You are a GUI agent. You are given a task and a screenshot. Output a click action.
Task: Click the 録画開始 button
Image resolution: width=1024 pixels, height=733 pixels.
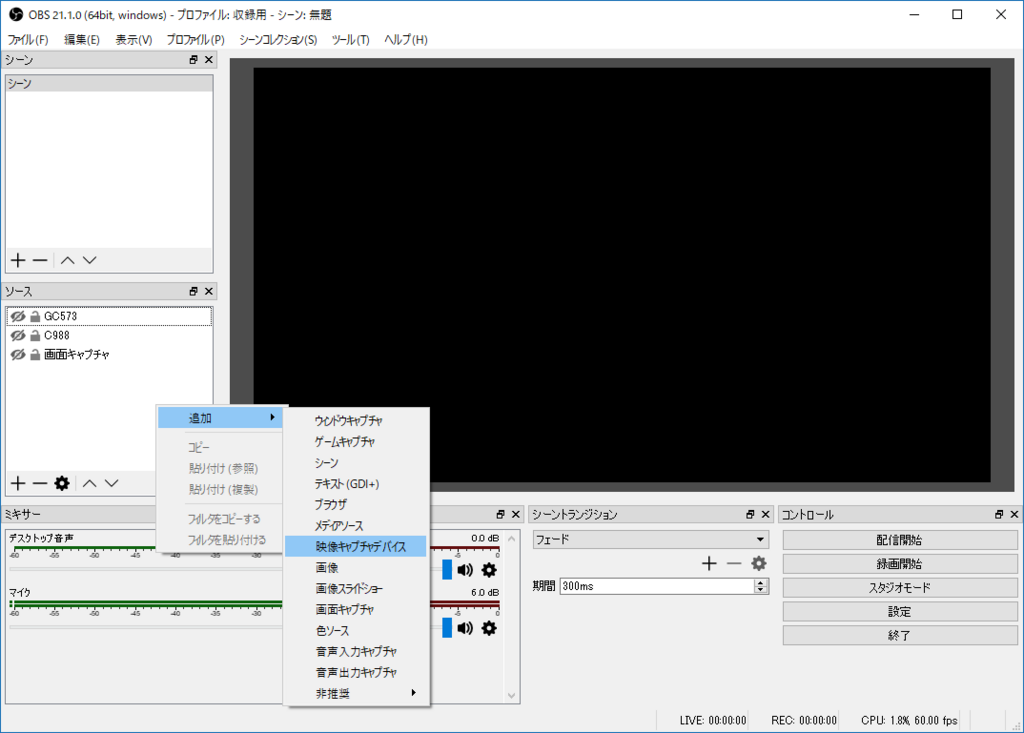click(897, 562)
